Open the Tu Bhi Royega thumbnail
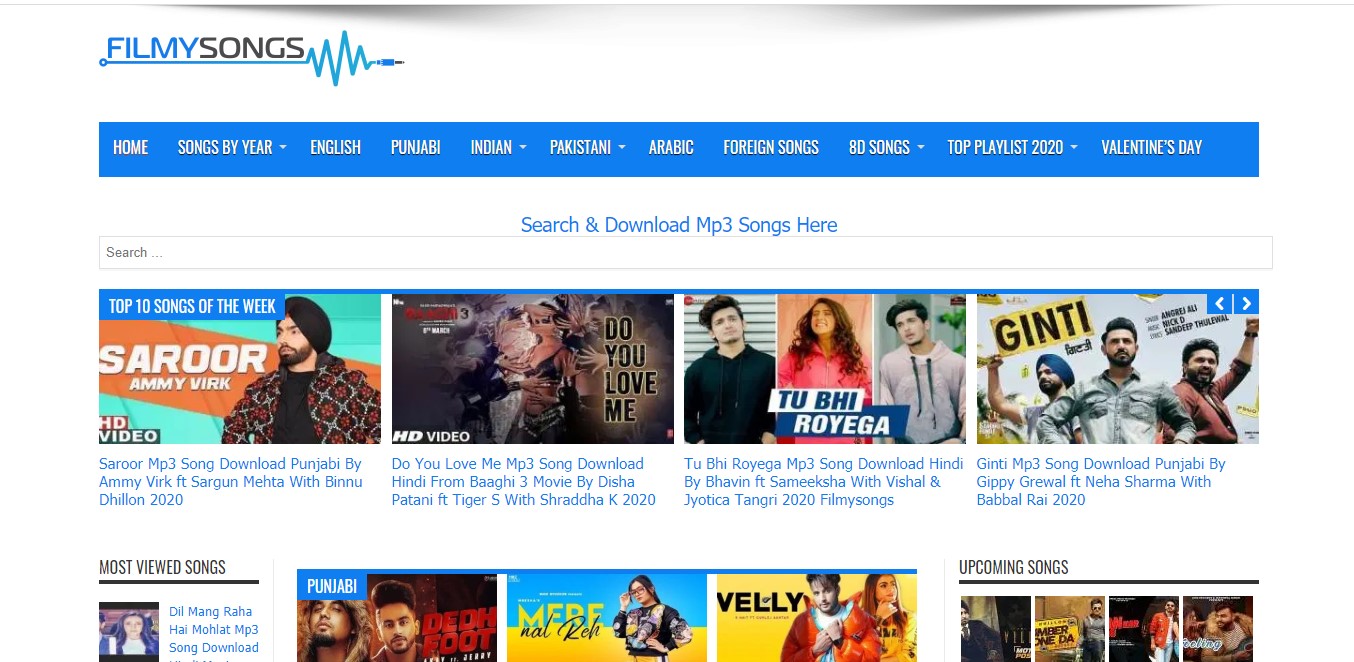The image size is (1354, 662). pos(825,369)
